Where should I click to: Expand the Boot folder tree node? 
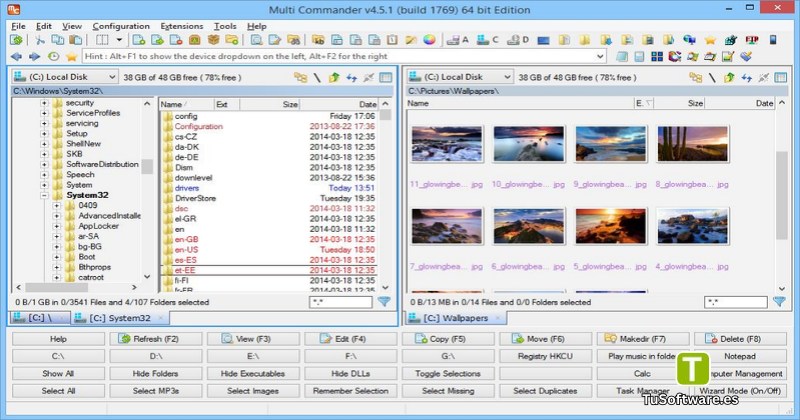pos(57,257)
